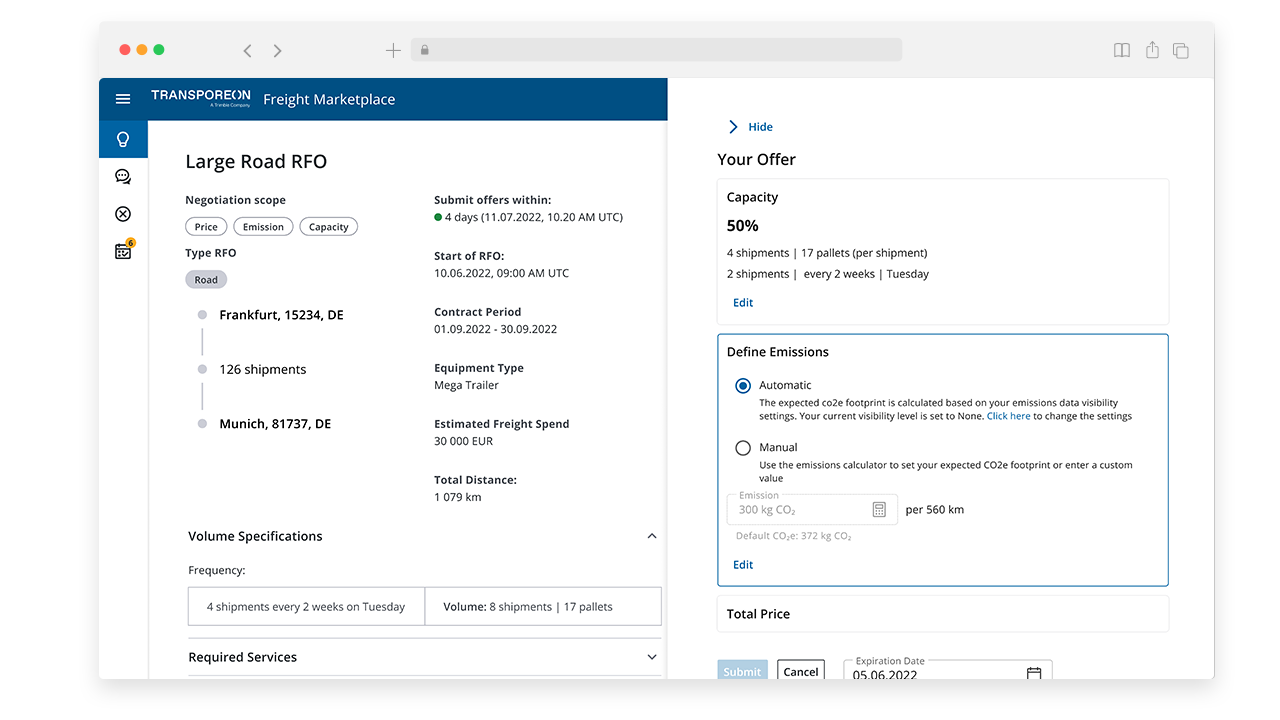Expand the Required Services section
The height and width of the screenshot is (720, 1280).
pos(652,657)
